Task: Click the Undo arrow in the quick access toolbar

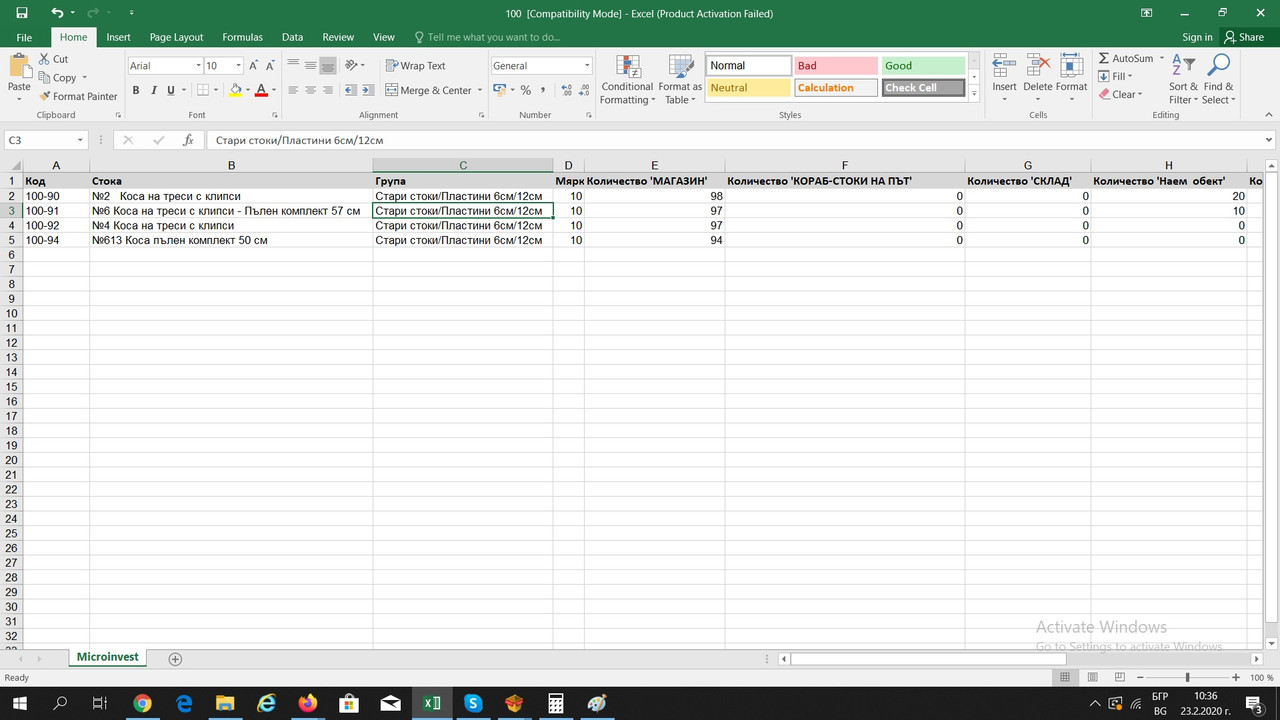Action: tap(57, 13)
